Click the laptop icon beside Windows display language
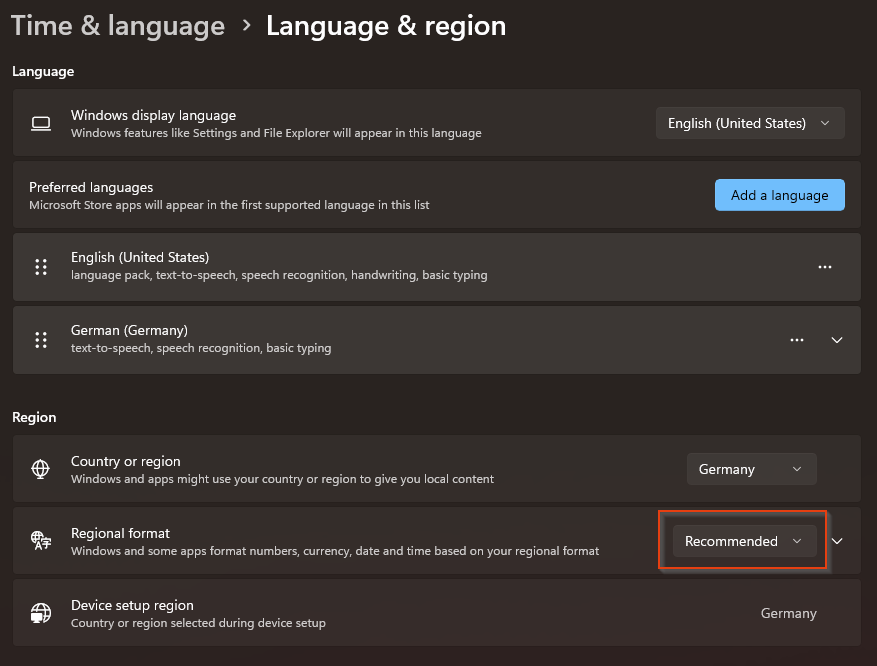This screenshot has width=877, height=666. (40, 123)
